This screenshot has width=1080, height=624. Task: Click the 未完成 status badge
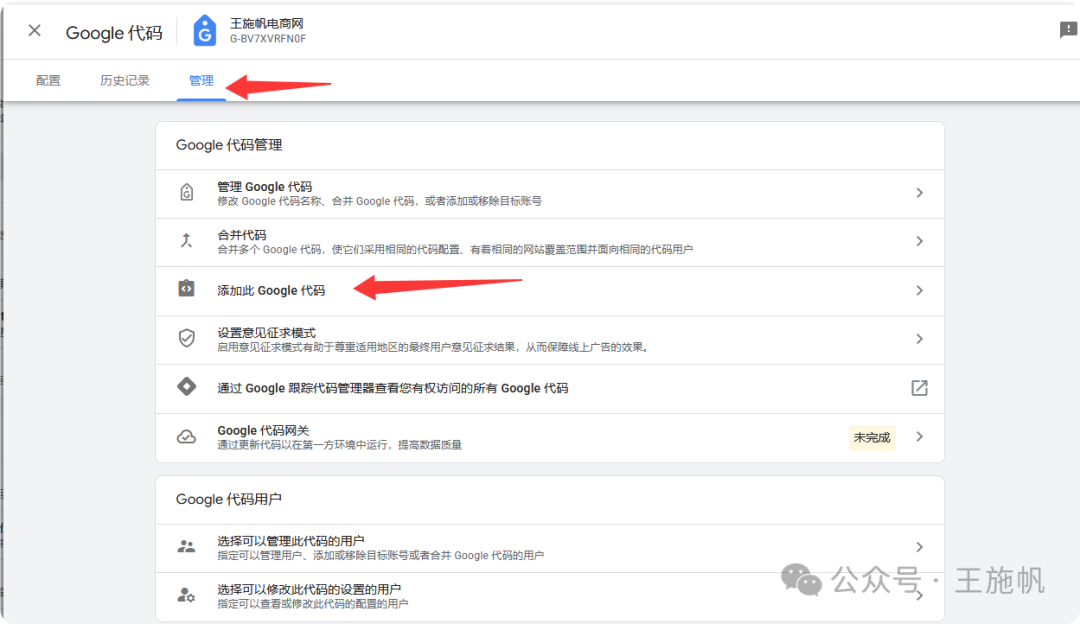tap(872, 437)
